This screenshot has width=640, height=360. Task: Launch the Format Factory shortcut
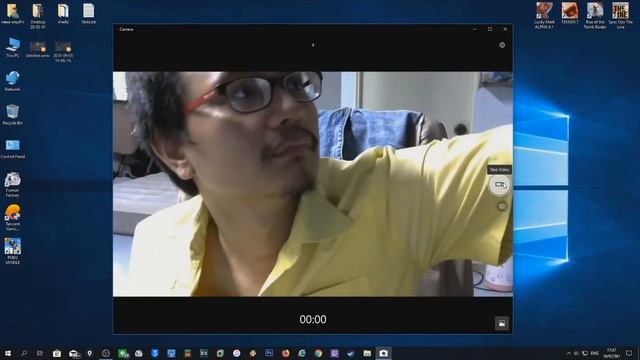(13, 185)
